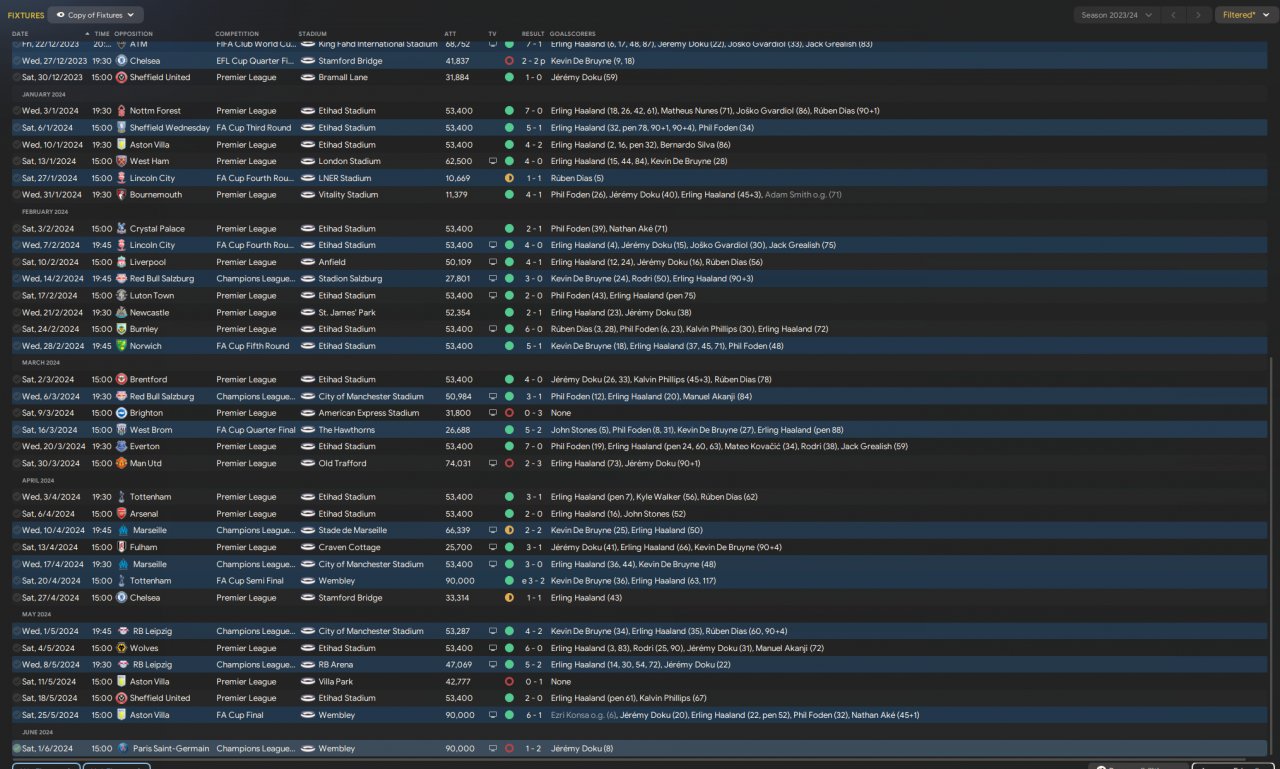Click the West Brom opposition name
This screenshot has height=769, width=1280.
[x=149, y=430]
